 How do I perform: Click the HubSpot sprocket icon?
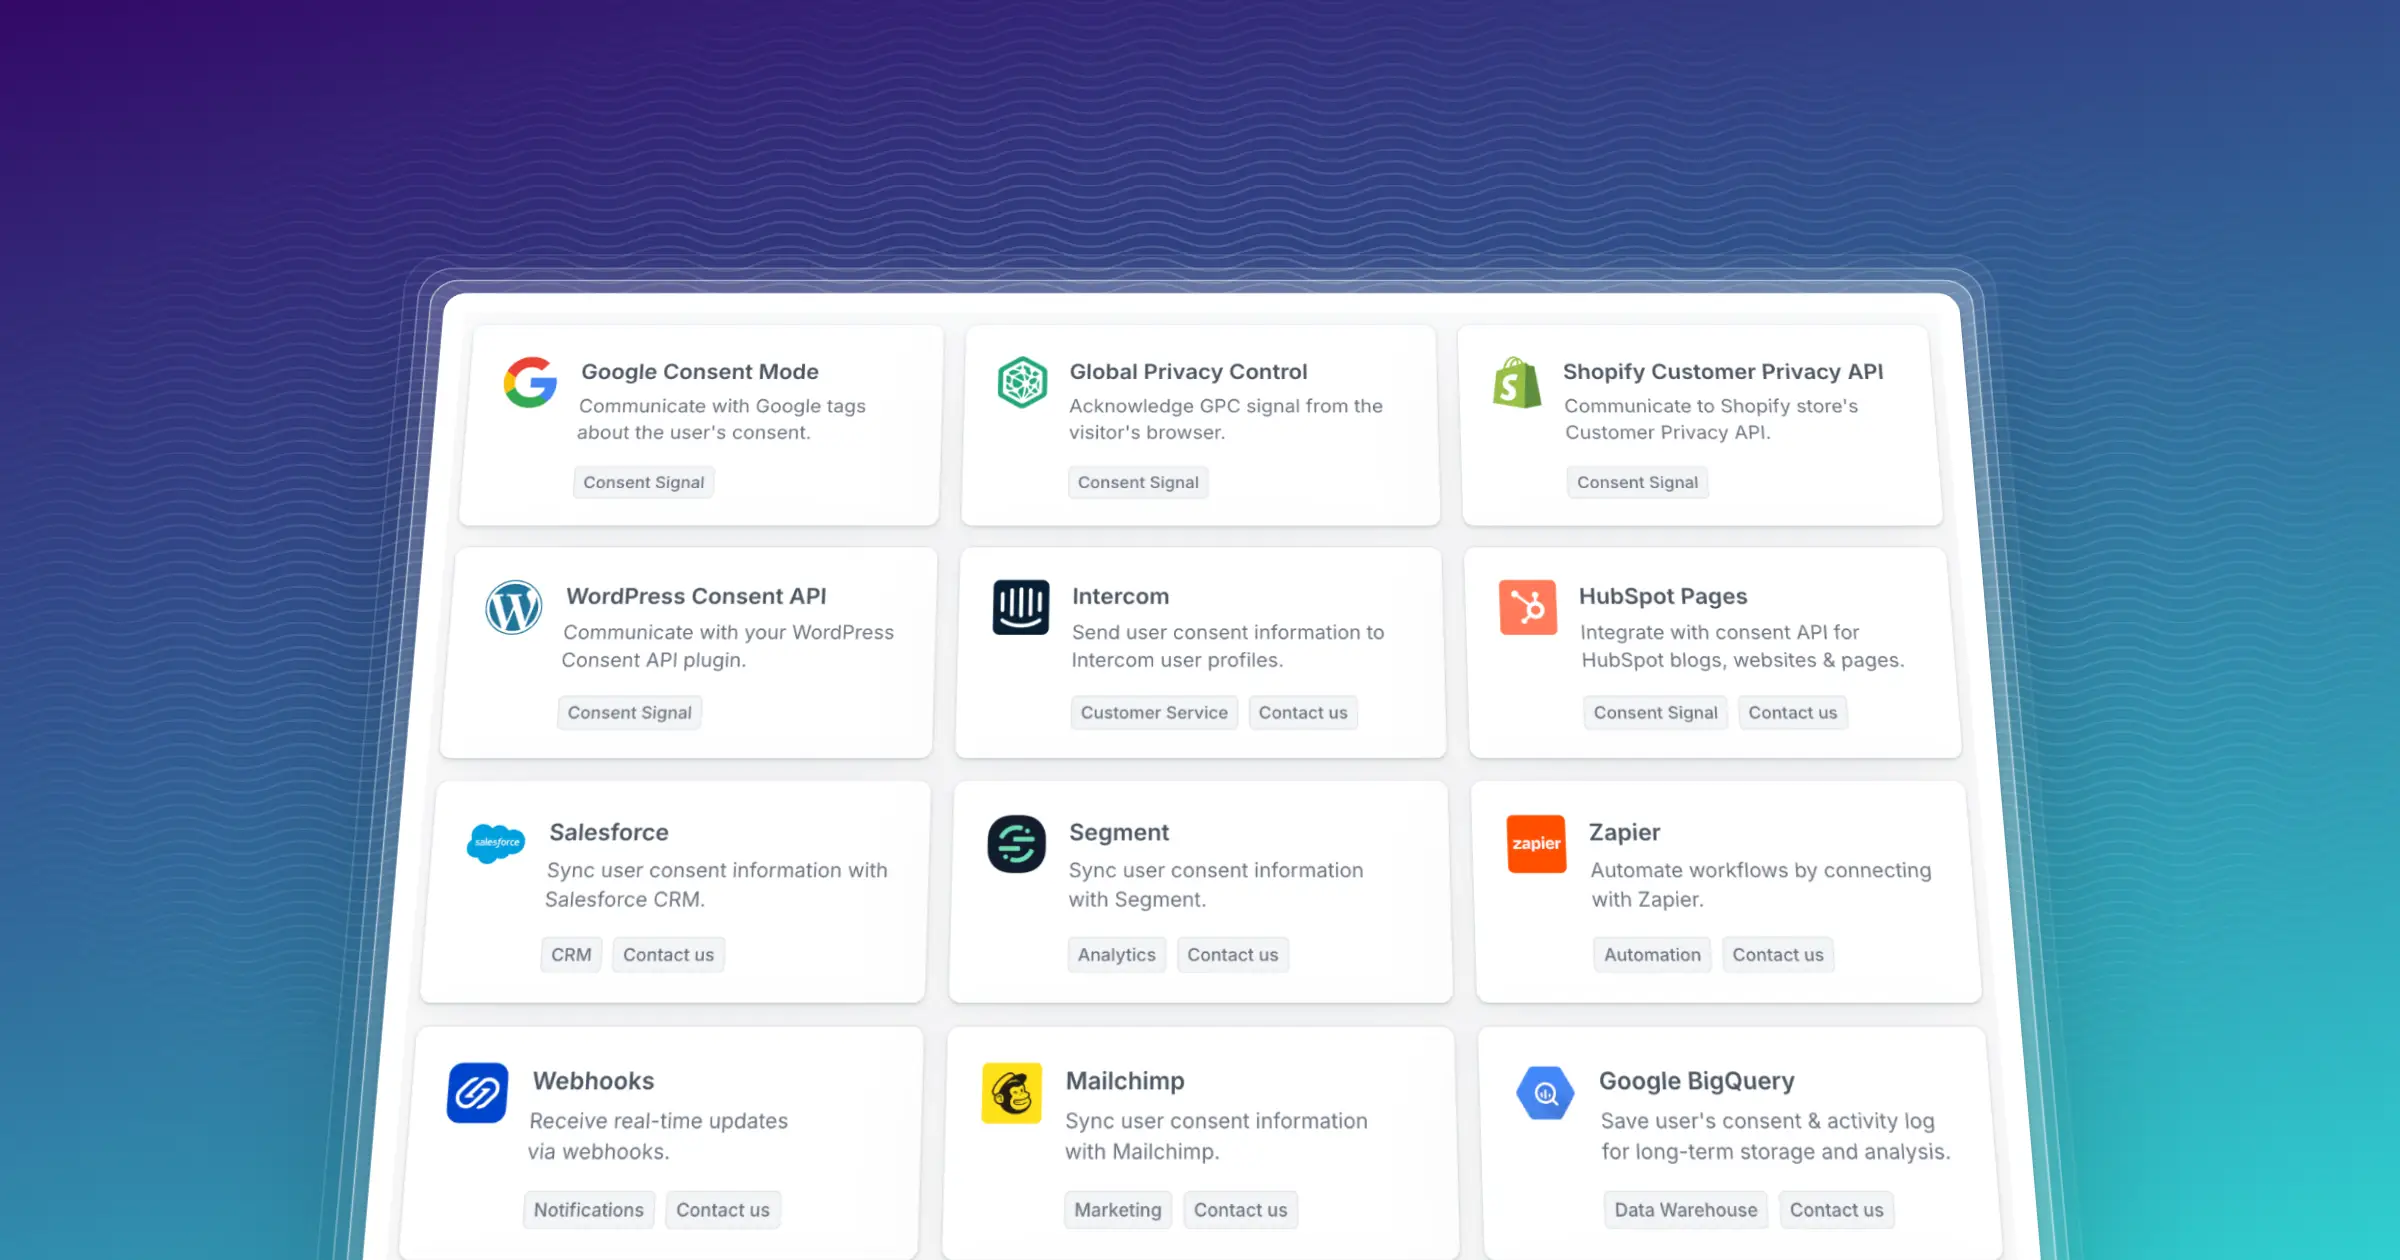1527,607
